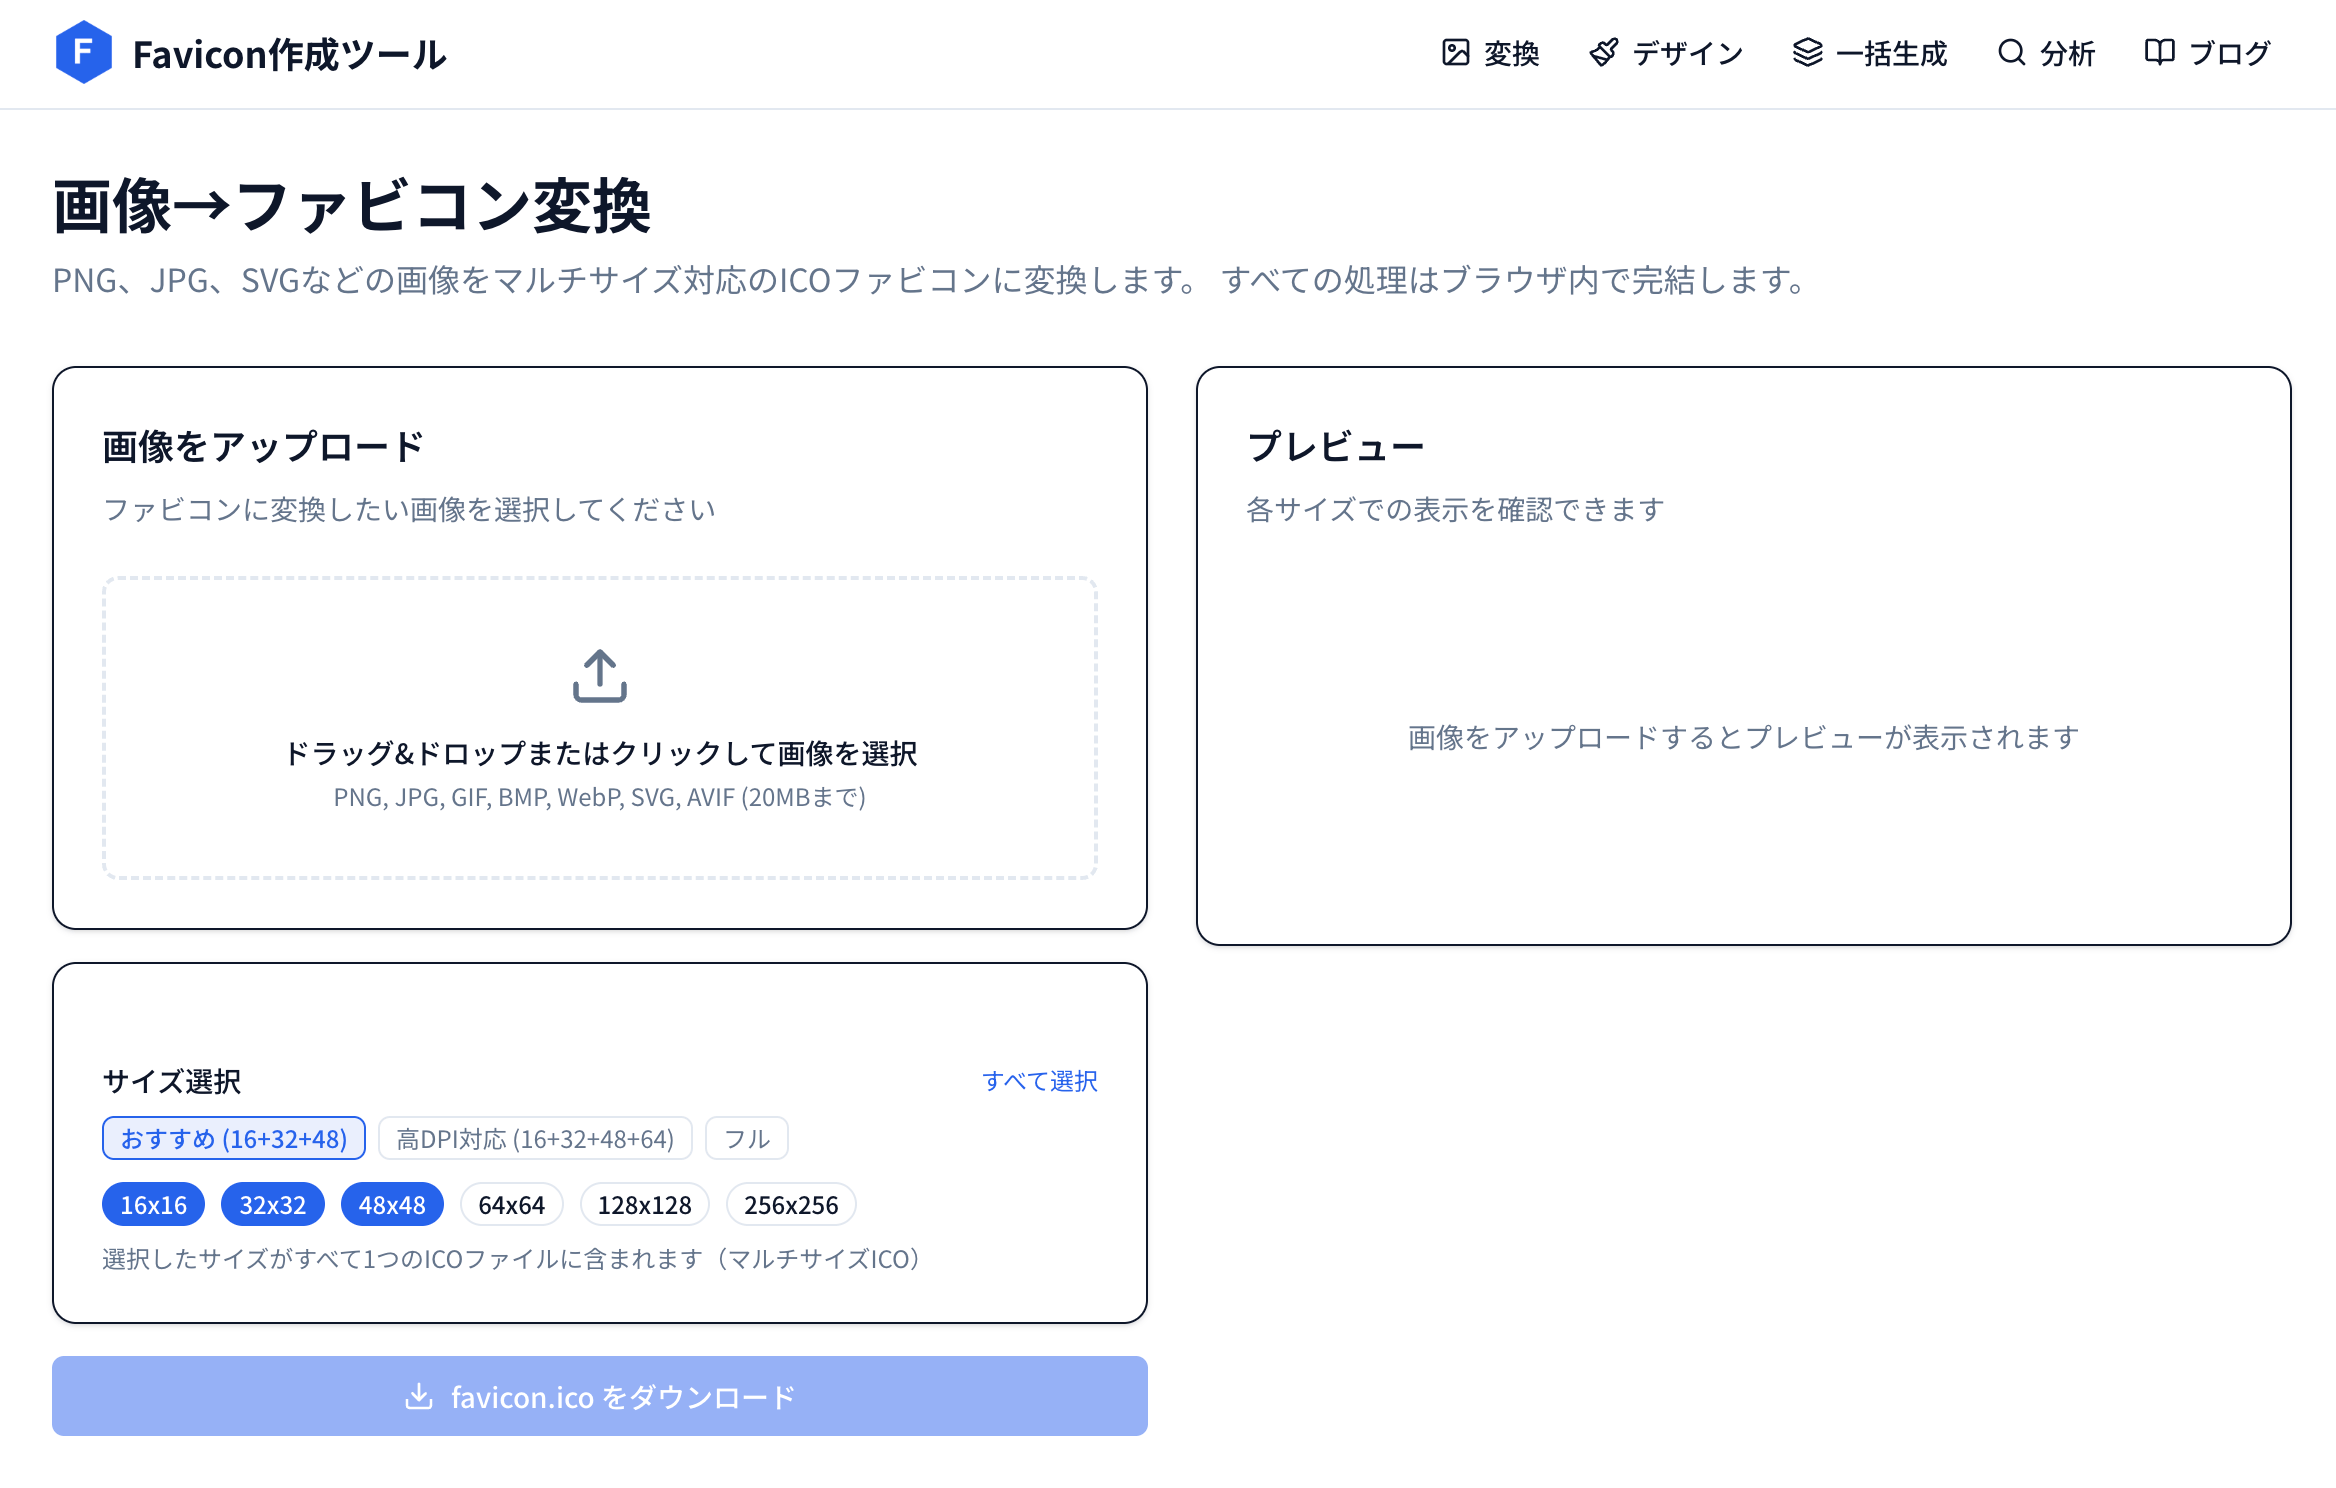Click the Favicon作成ツール logo icon
The image size is (2336, 1488).
tap(84, 54)
